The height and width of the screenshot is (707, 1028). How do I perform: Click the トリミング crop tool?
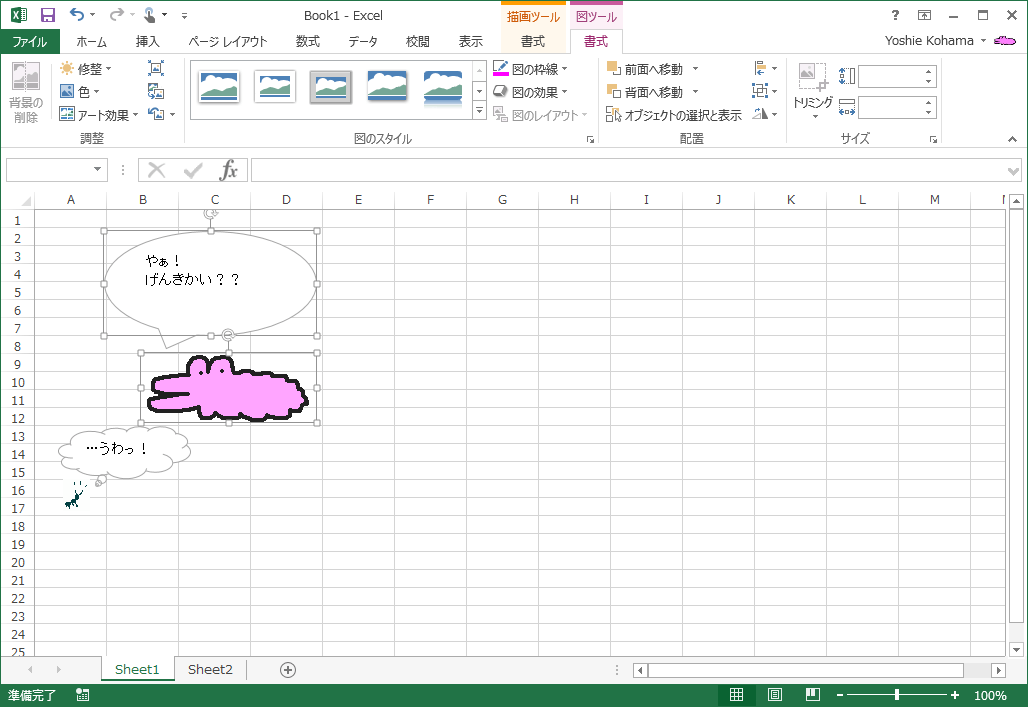click(813, 91)
